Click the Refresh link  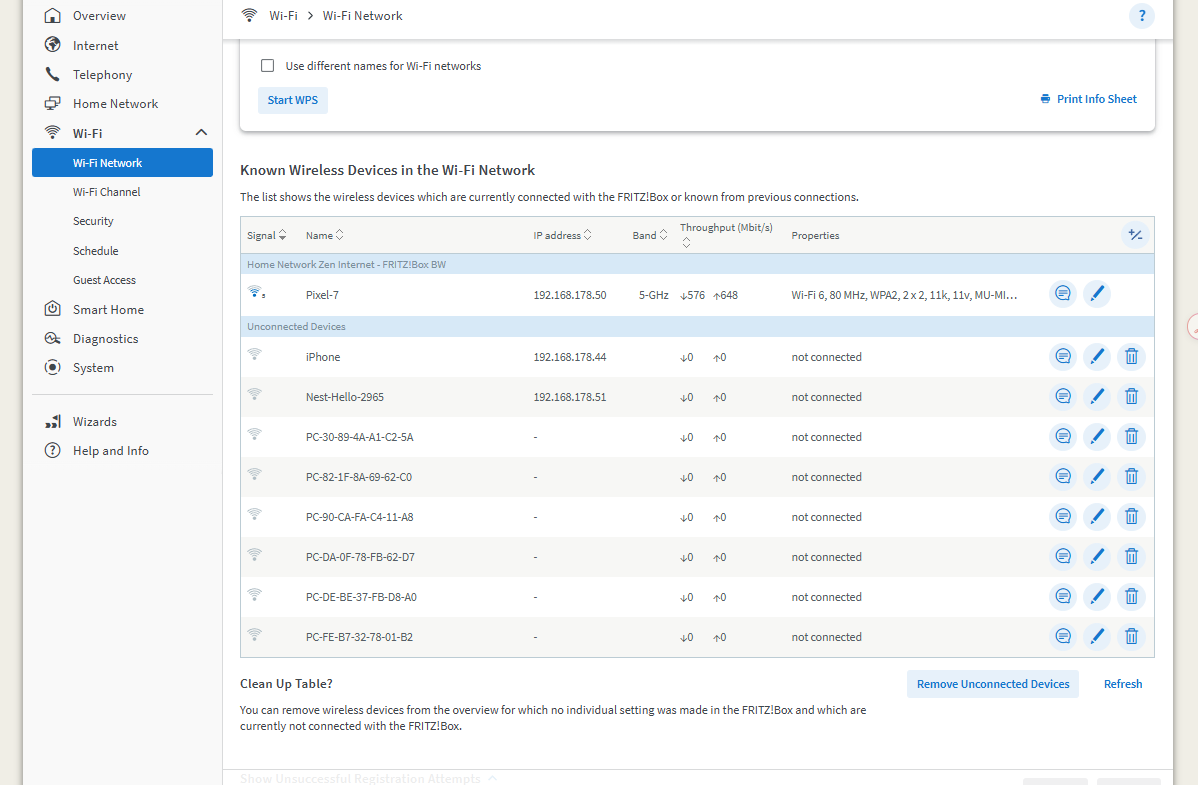click(x=1122, y=684)
